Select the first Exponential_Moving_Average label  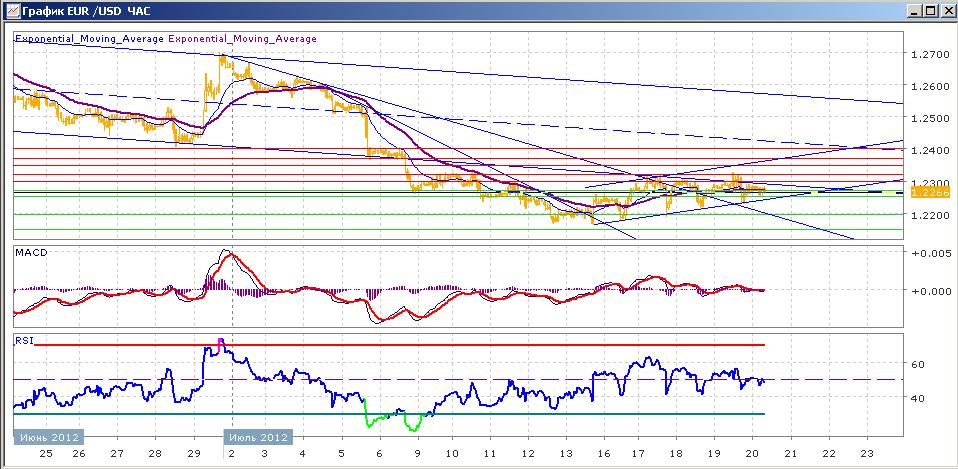(x=89, y=38)
